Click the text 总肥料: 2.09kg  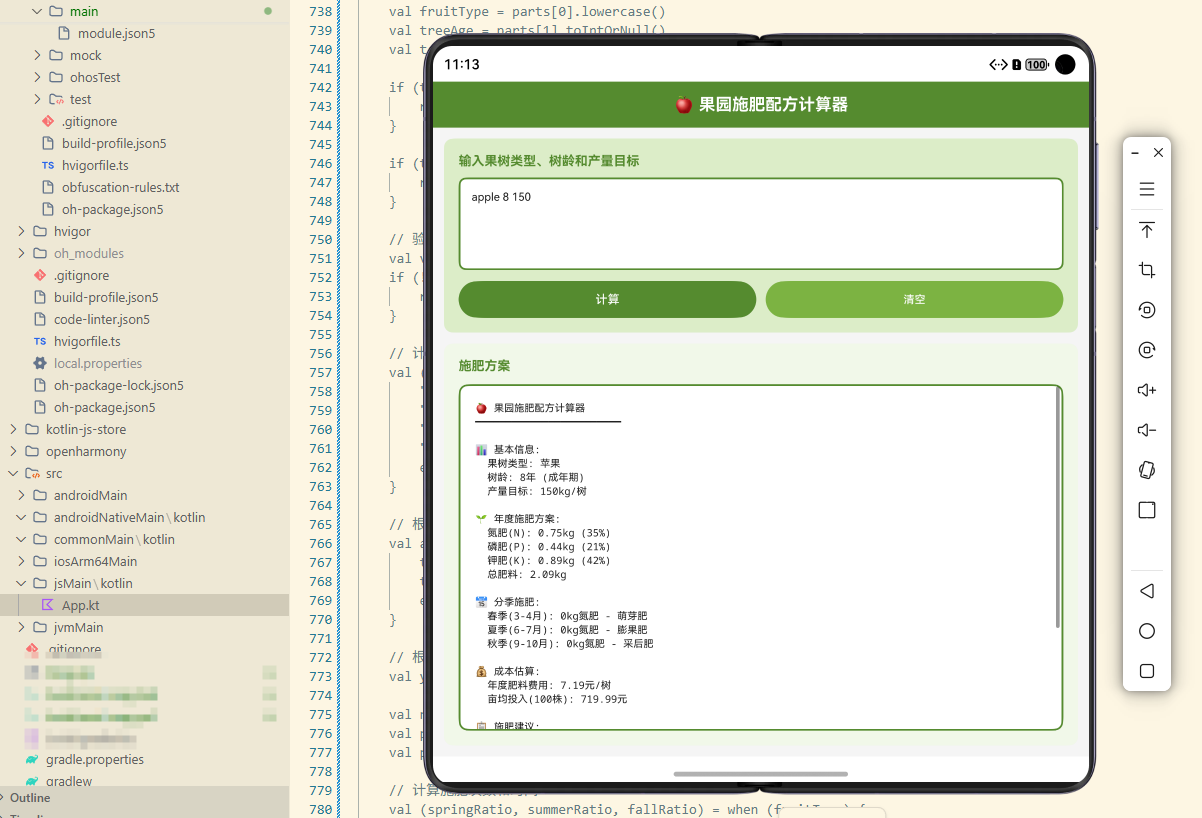(527, 575)
